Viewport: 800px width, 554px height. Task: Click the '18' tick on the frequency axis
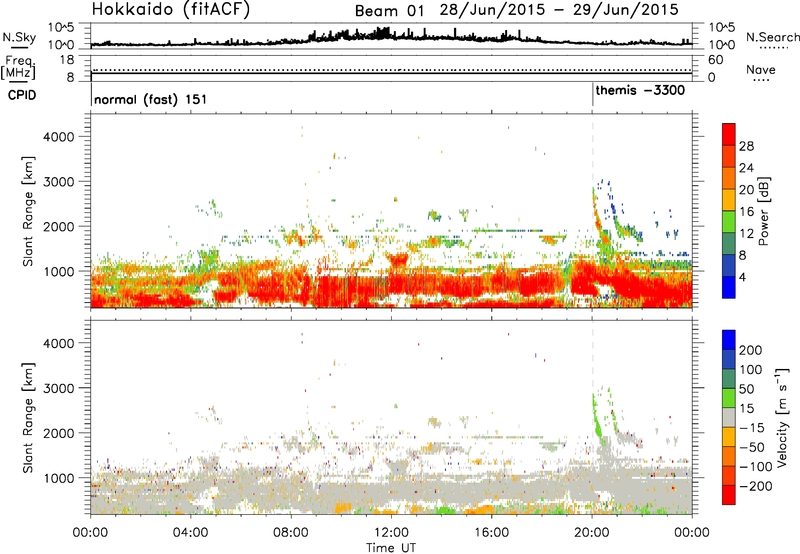(x=67, y=60)
